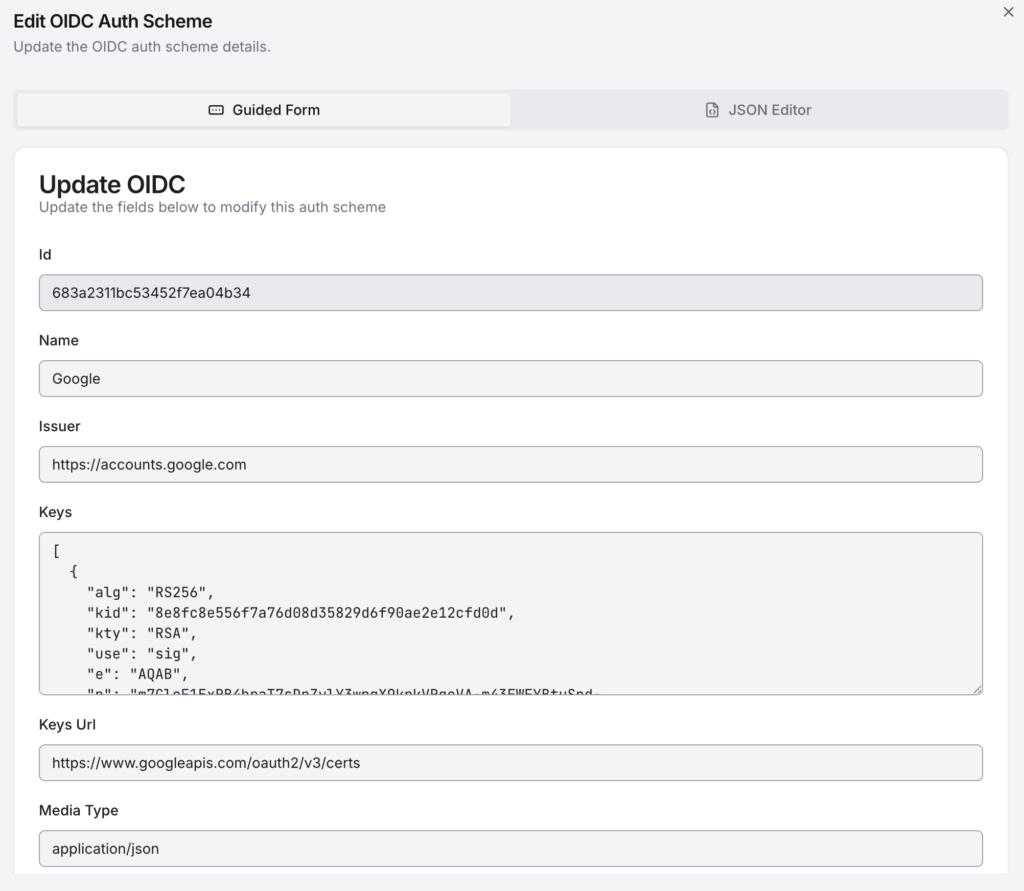Click the Update OIDC heading
This screenshot has height=891, width=1024.
(x=112, y=185)
